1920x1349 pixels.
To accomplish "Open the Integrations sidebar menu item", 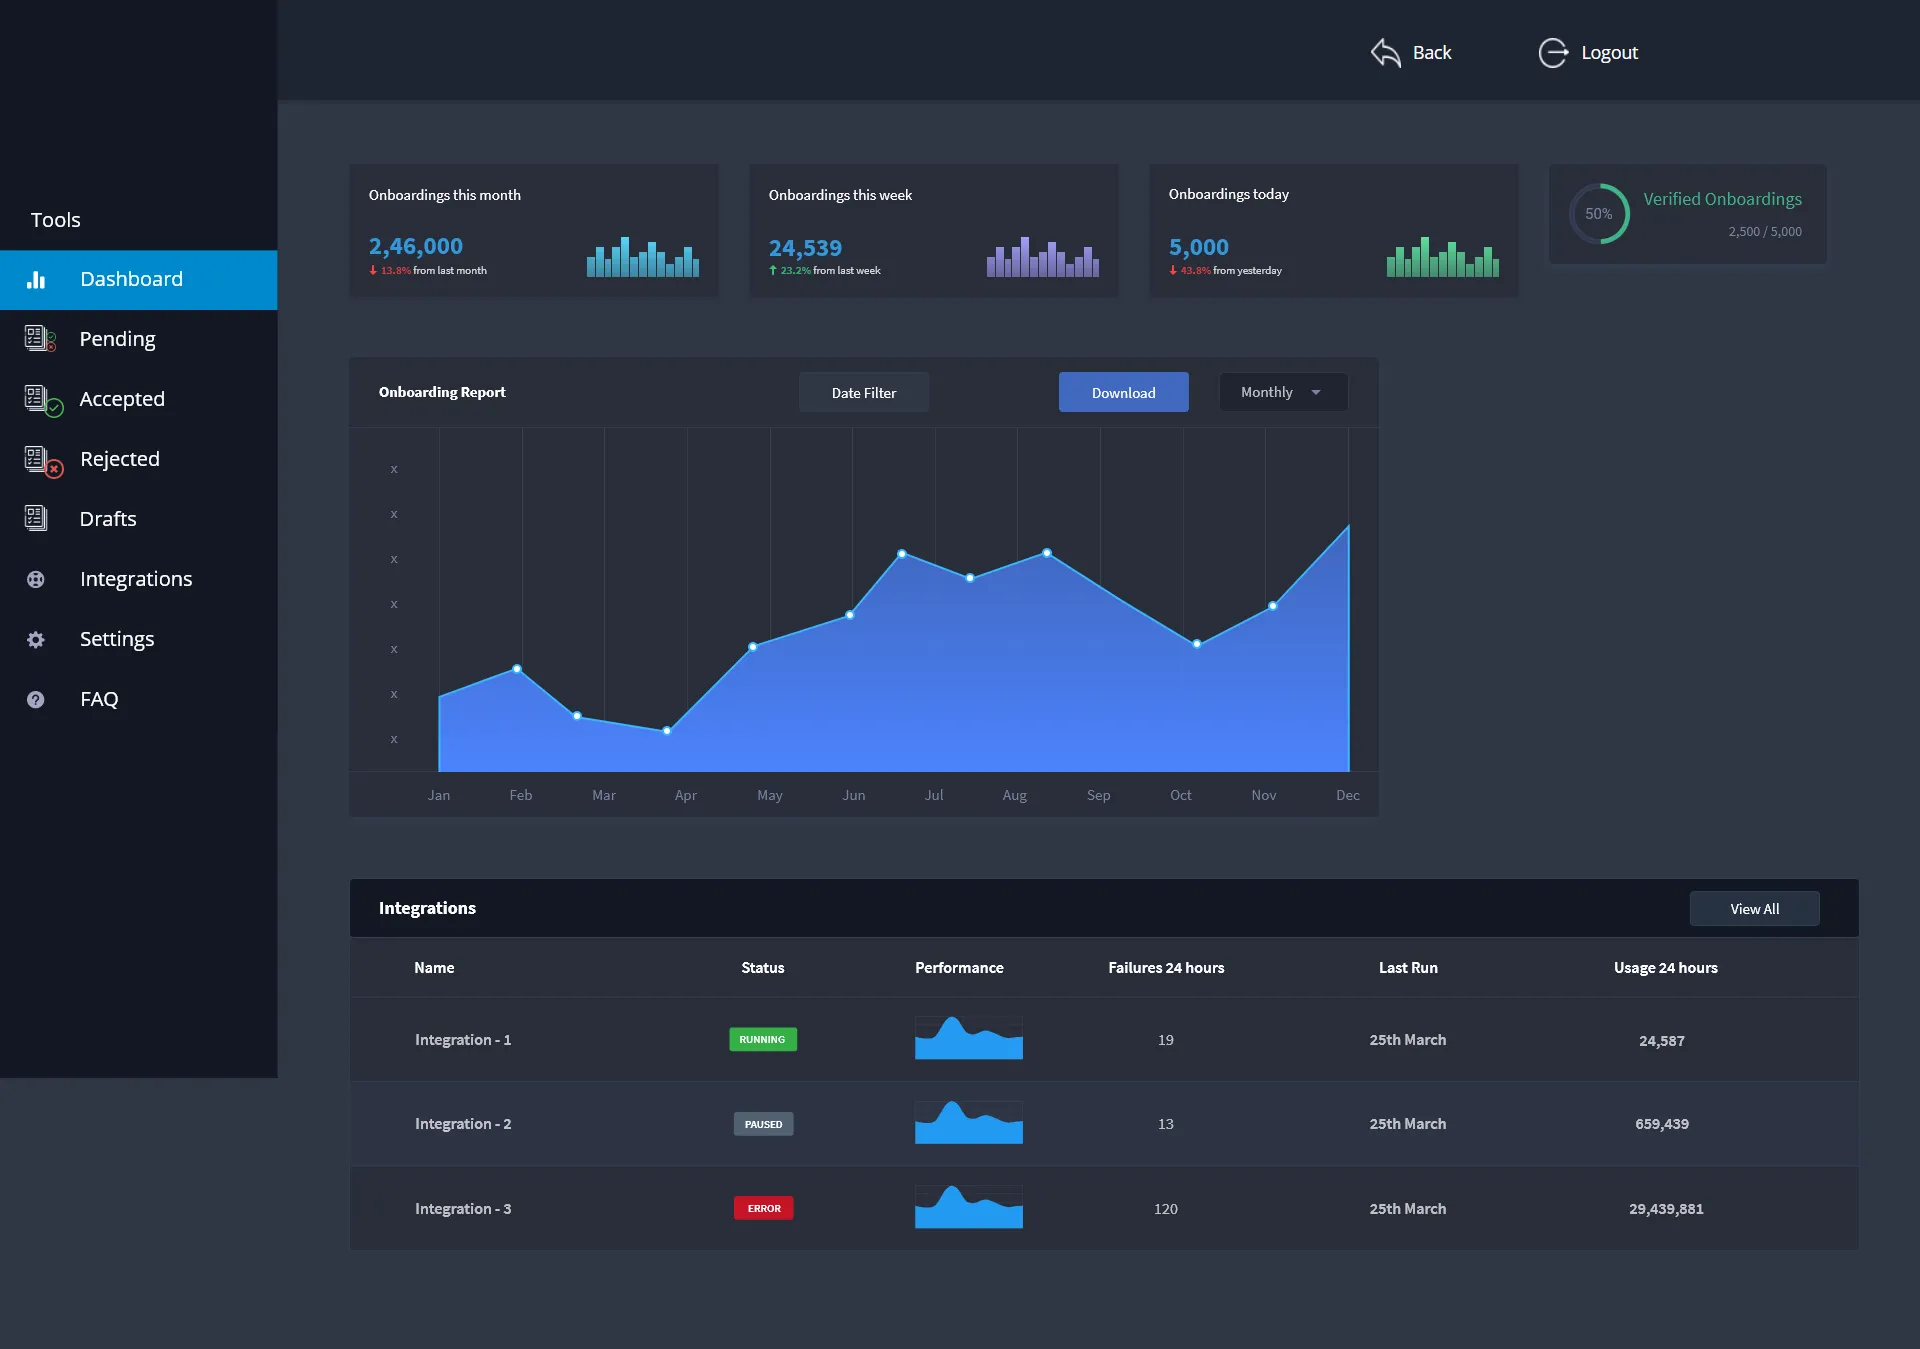I will (136, 579).
